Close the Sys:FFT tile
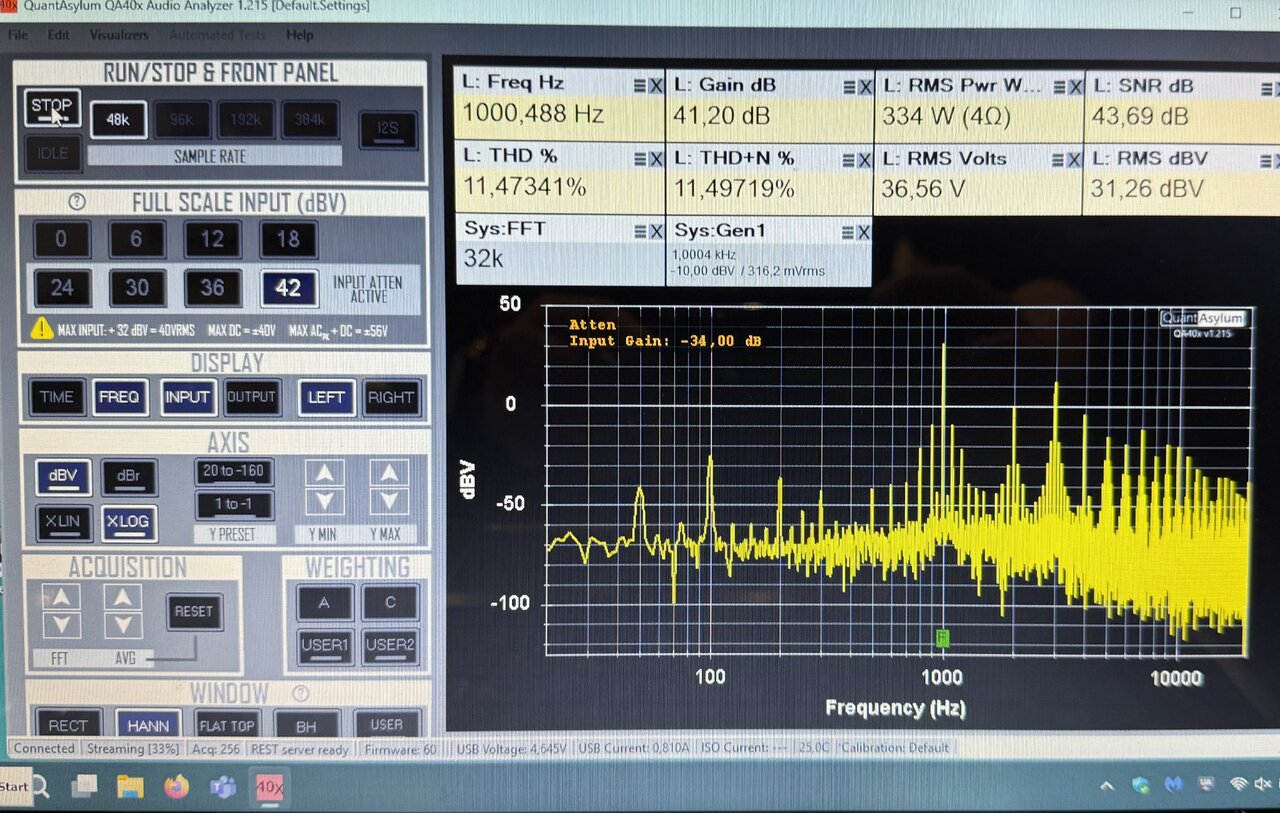This screenshot has height=813, width=1280. 655,232
